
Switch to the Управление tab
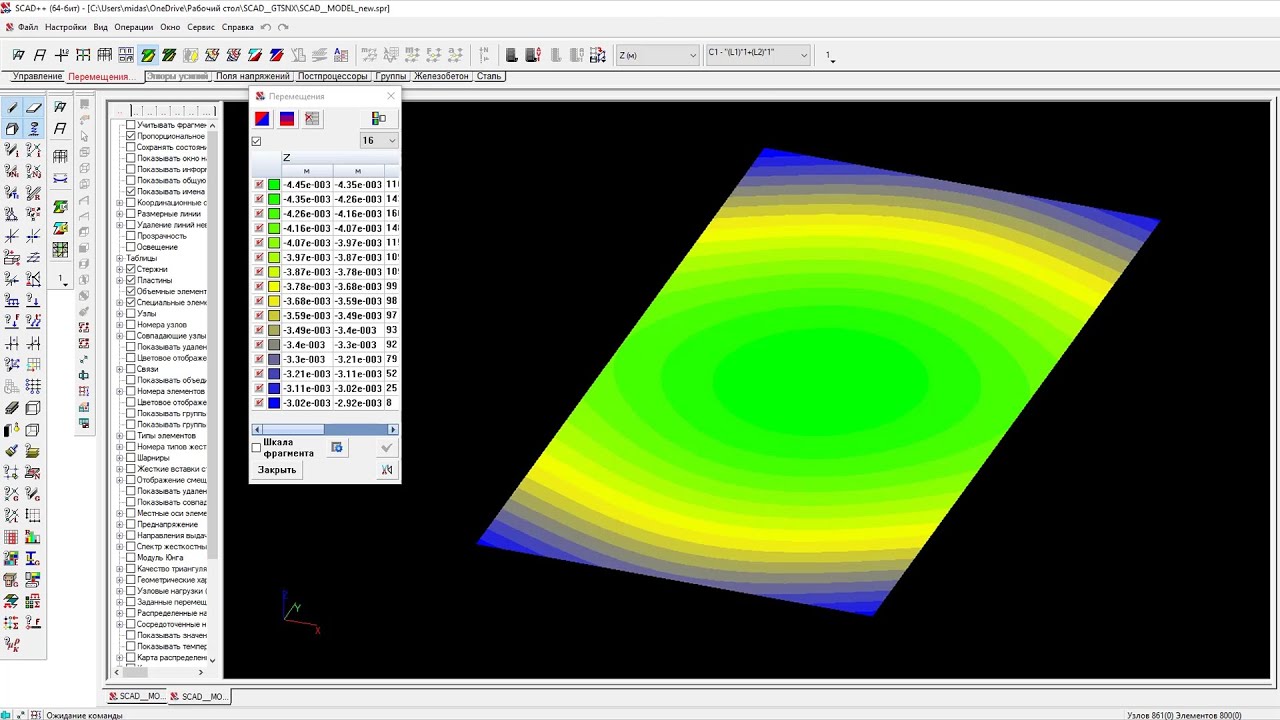tap(37, 76)
